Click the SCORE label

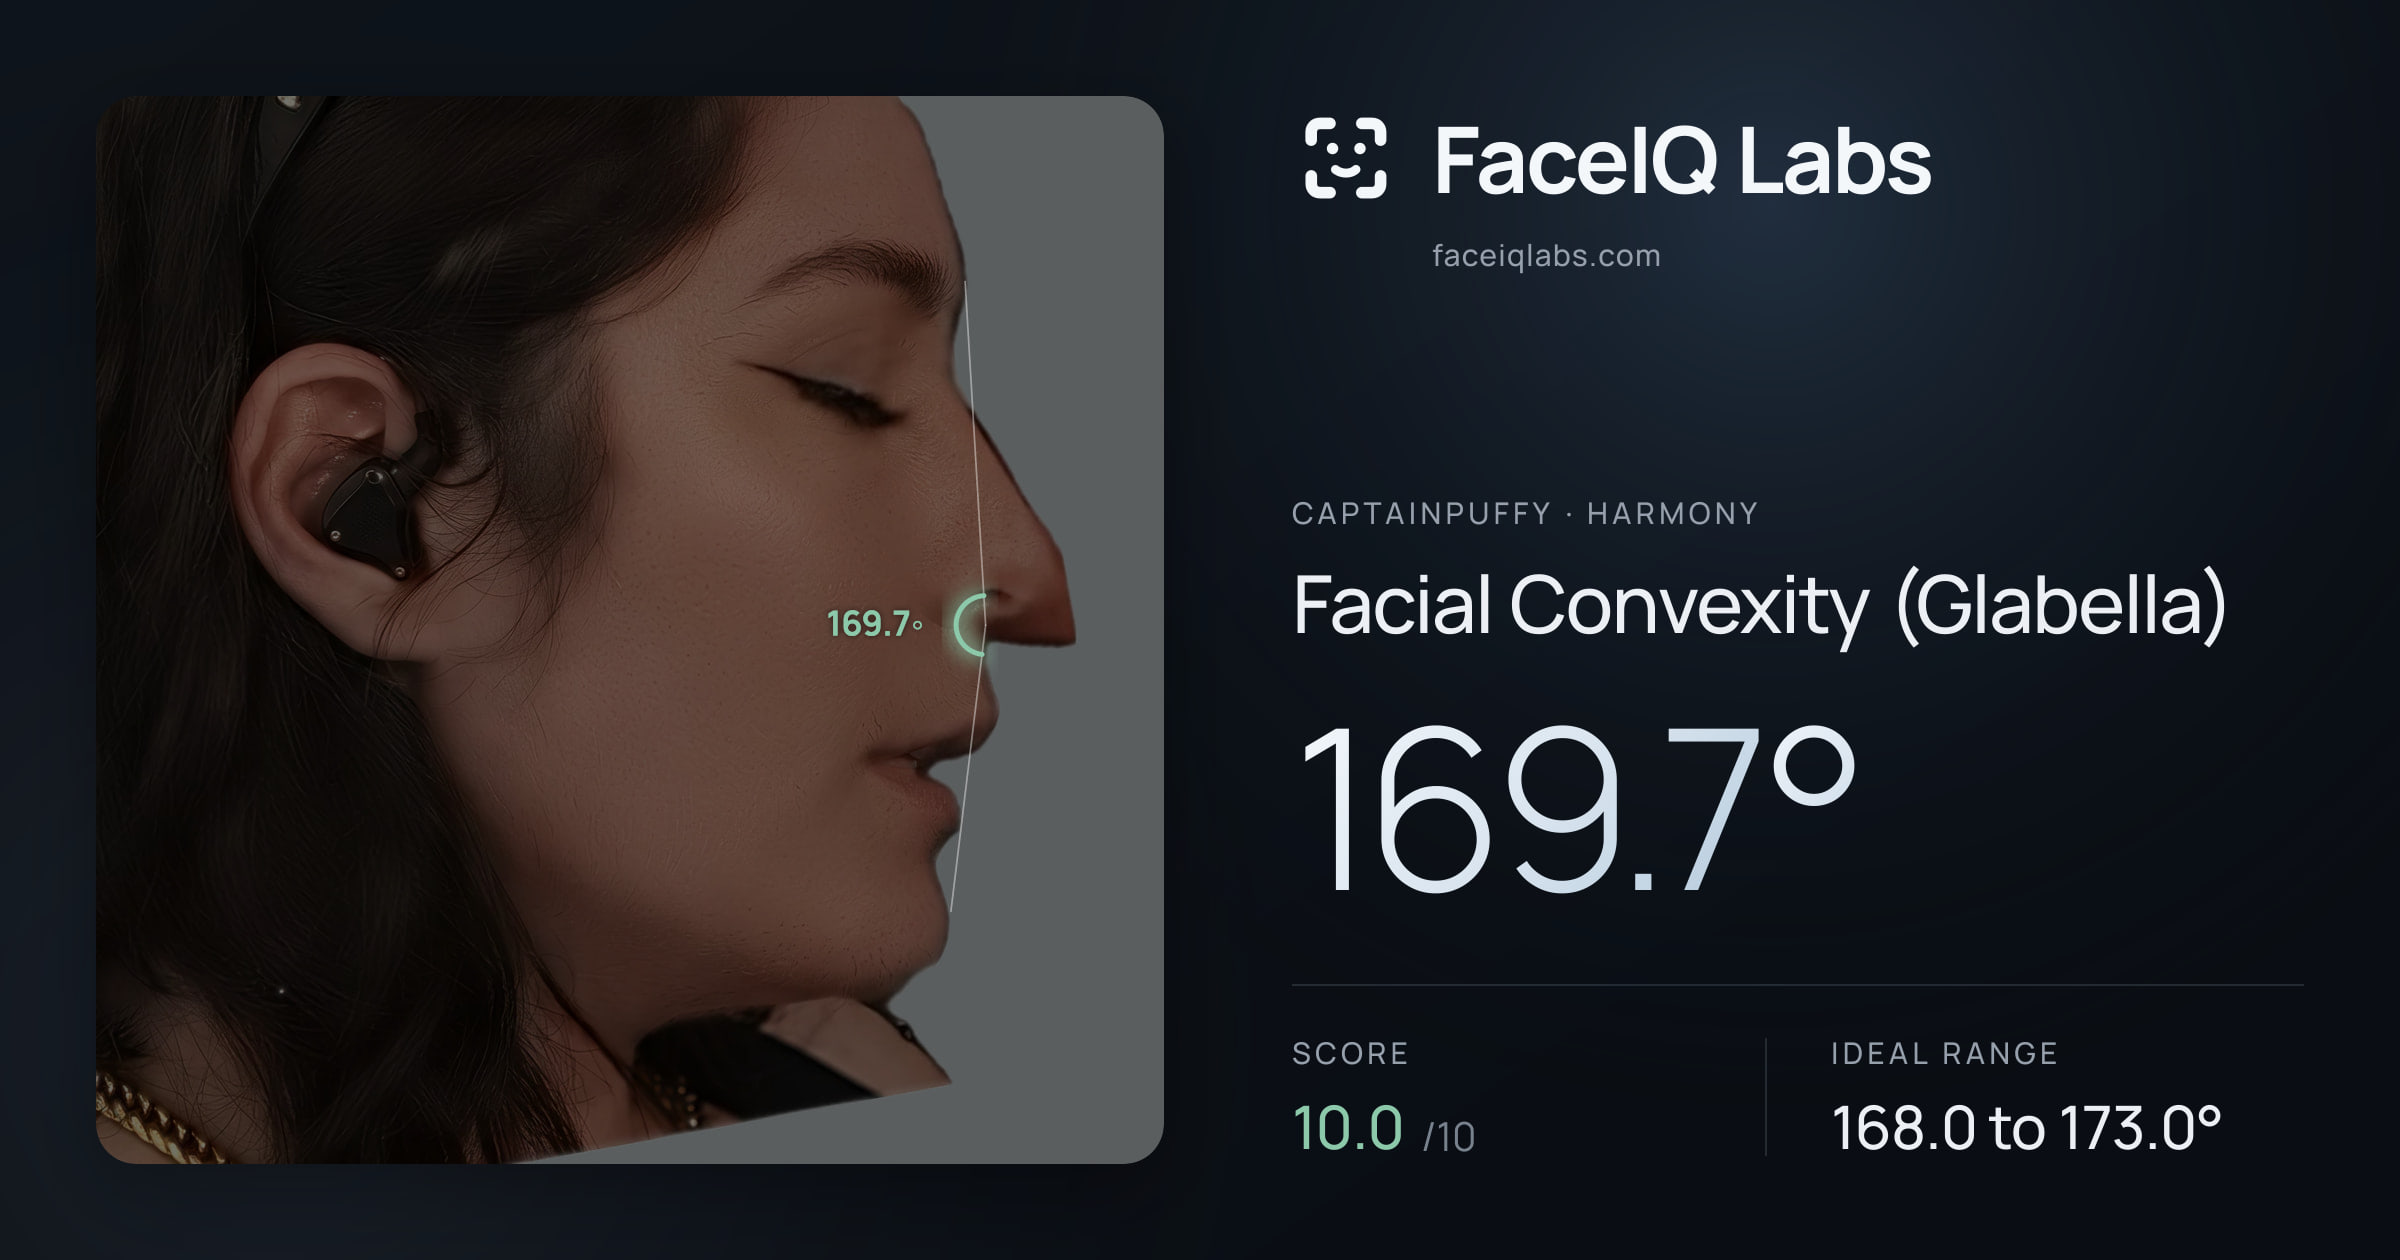click(1350, 1053)
